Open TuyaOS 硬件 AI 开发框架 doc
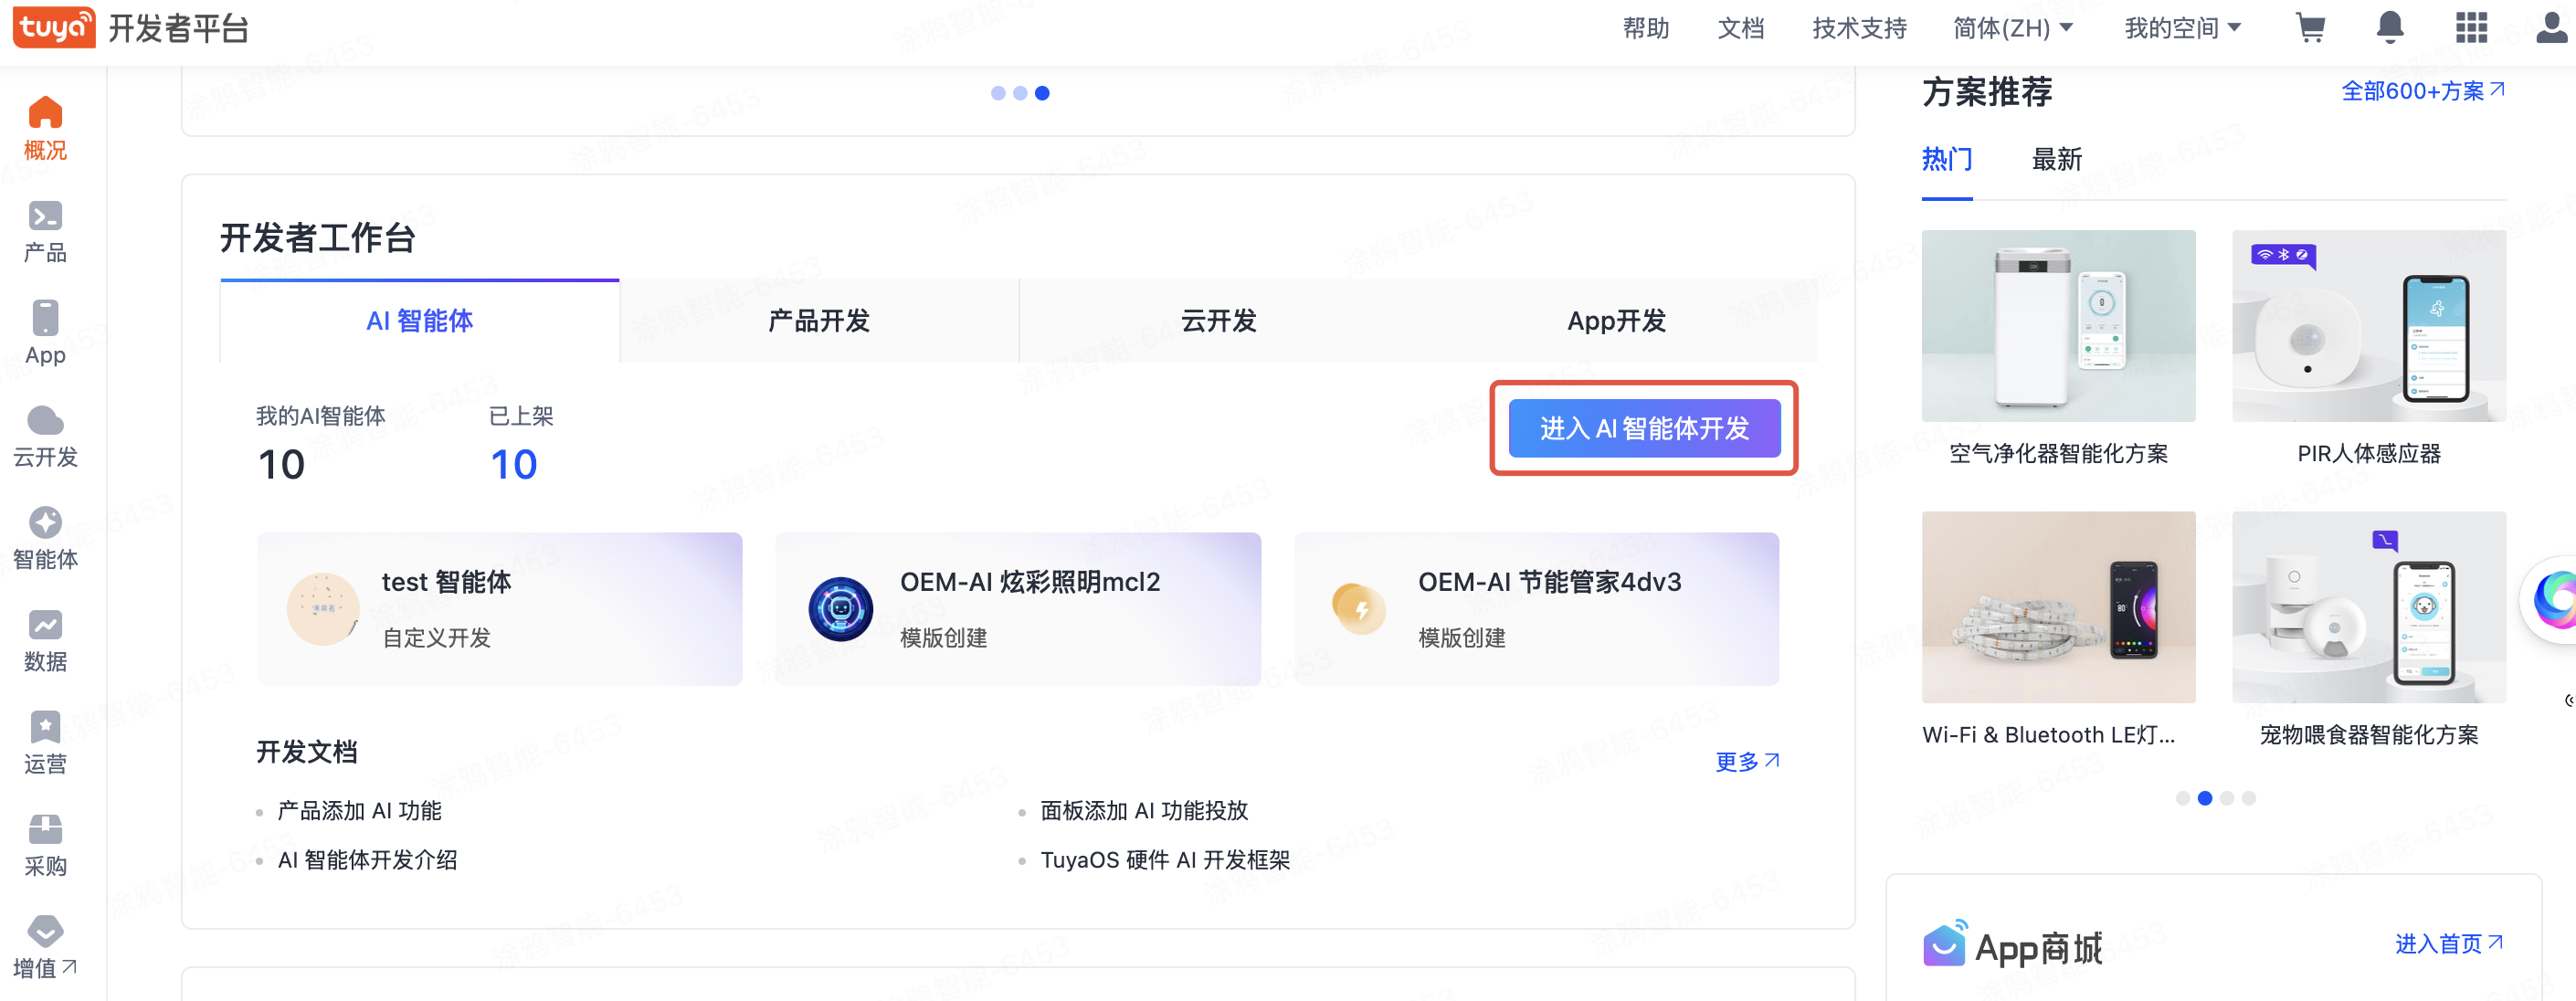 tap(1165, 859)
